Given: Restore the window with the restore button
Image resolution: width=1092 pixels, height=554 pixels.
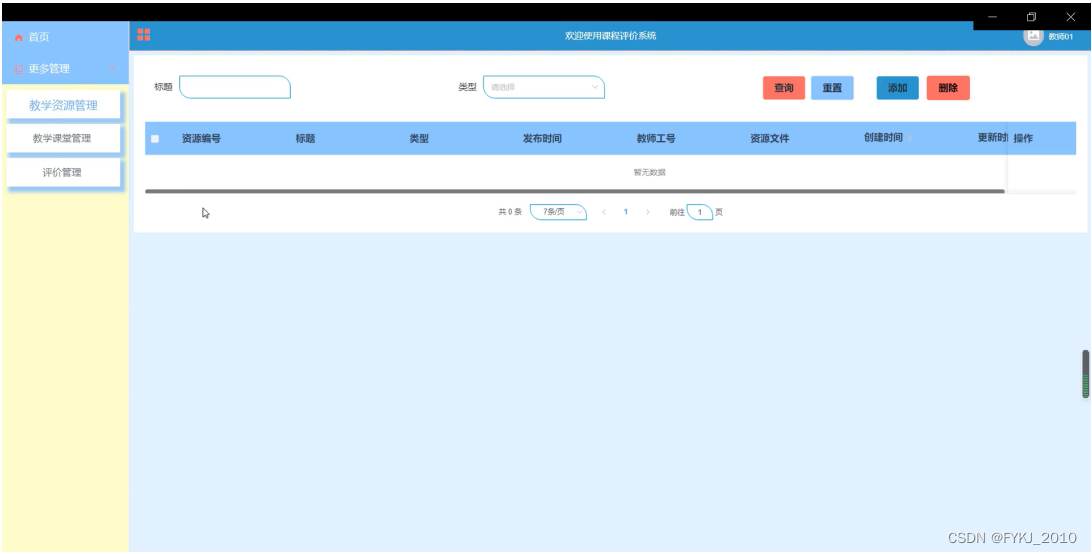Looking at the screenshot, I should 1031,17.
